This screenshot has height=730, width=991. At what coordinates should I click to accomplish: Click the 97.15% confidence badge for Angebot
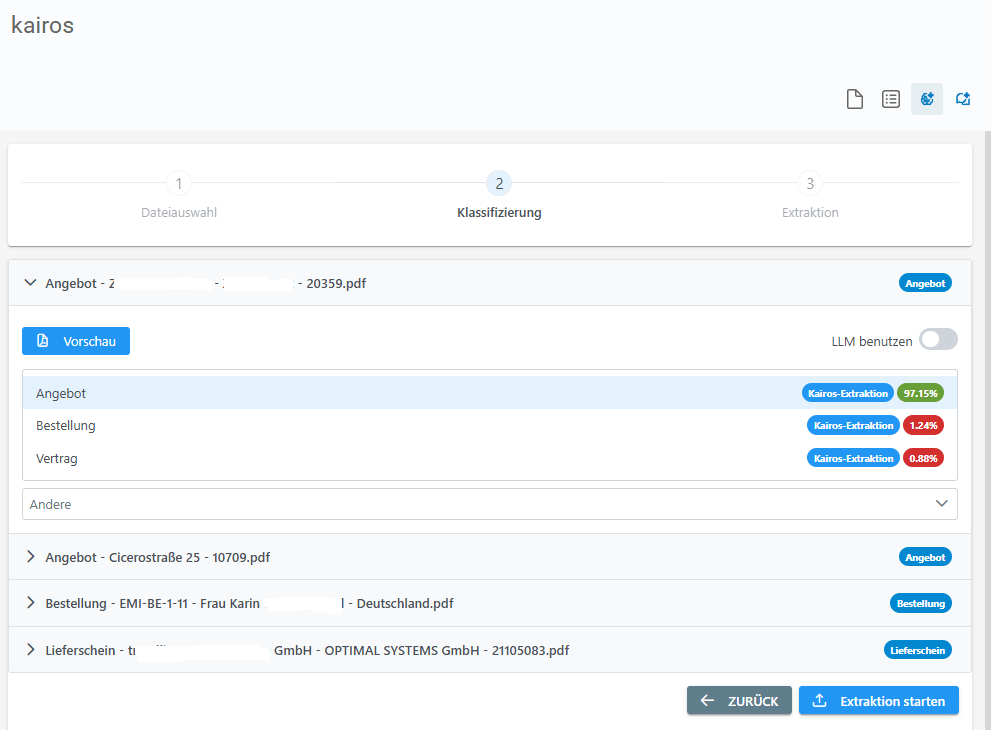pos(920,393)
